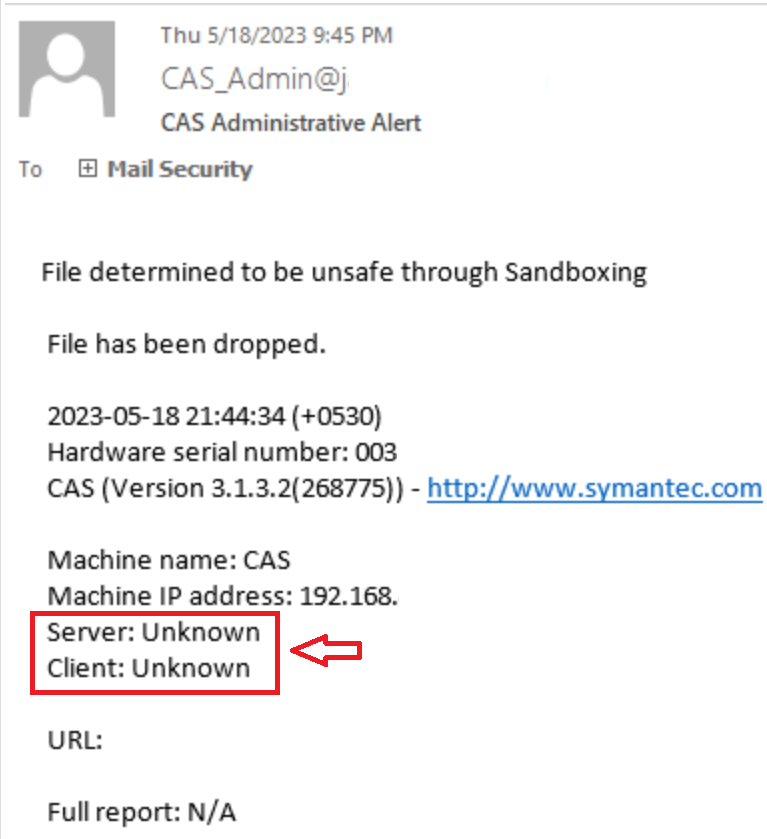Open the www.symantec.com hyperlink
Screen dimensions: 767x839
point(594,488)
